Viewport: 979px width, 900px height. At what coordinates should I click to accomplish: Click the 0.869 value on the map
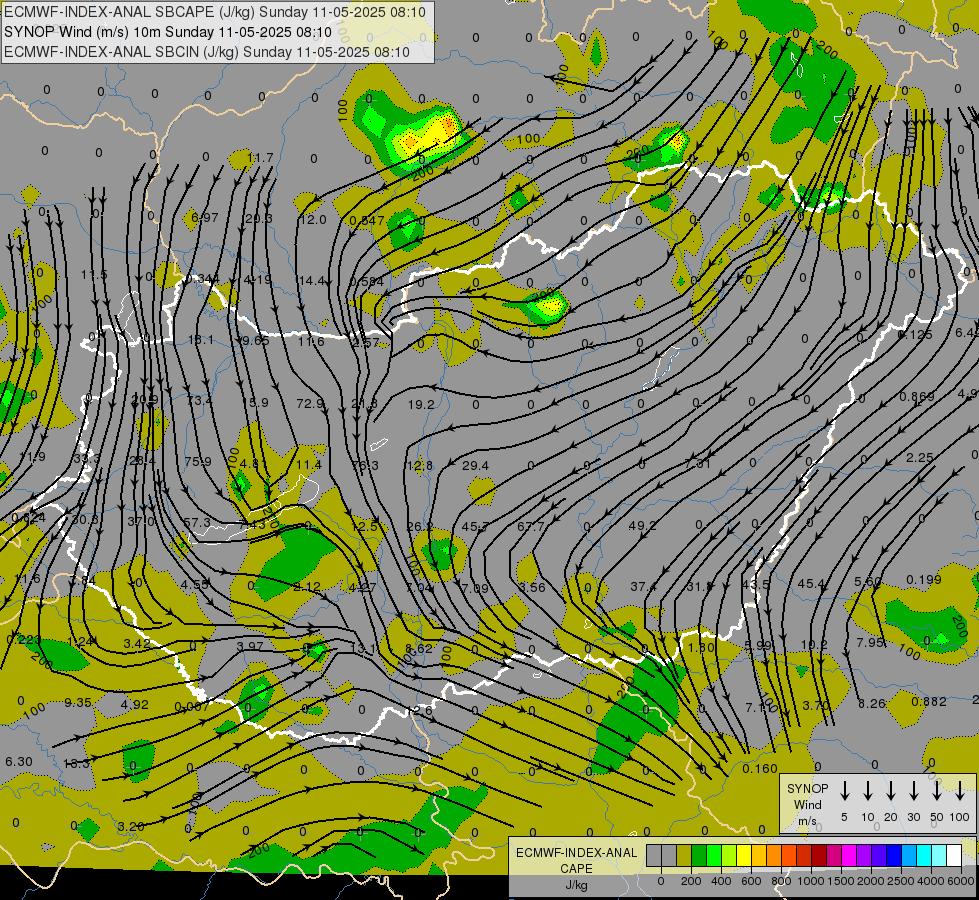point(917,397)
